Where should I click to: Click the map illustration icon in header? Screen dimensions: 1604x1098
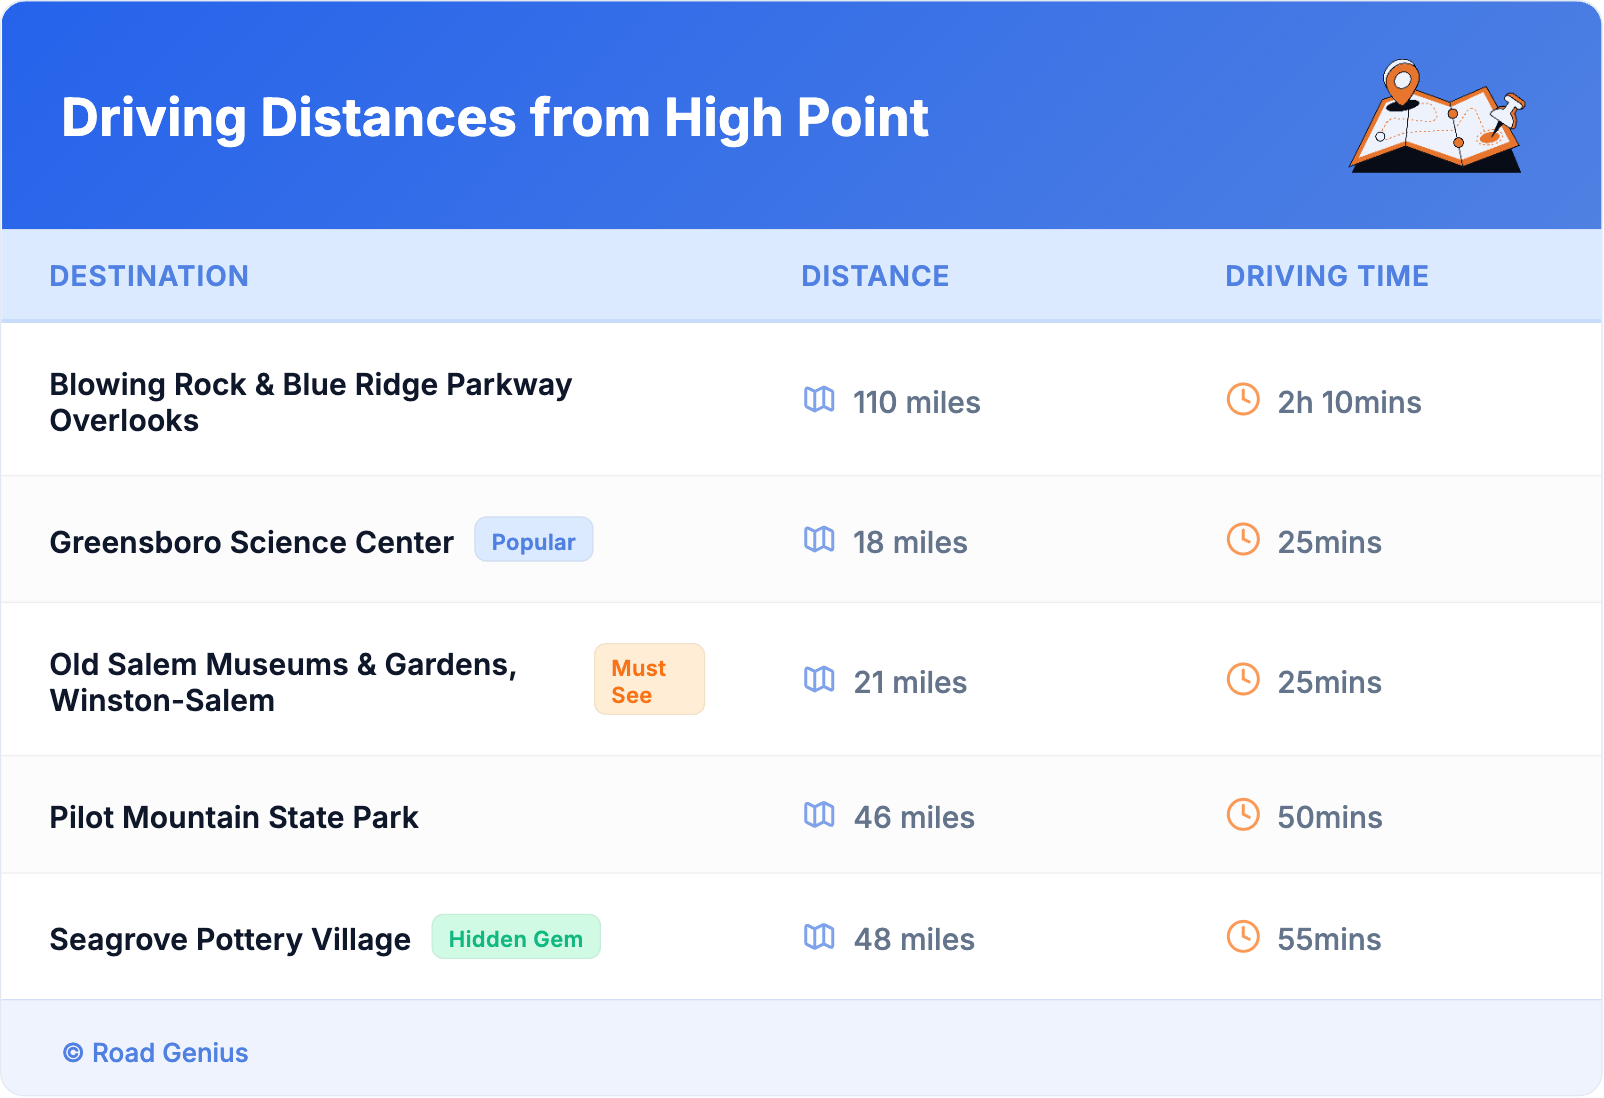click(1437, 117)
